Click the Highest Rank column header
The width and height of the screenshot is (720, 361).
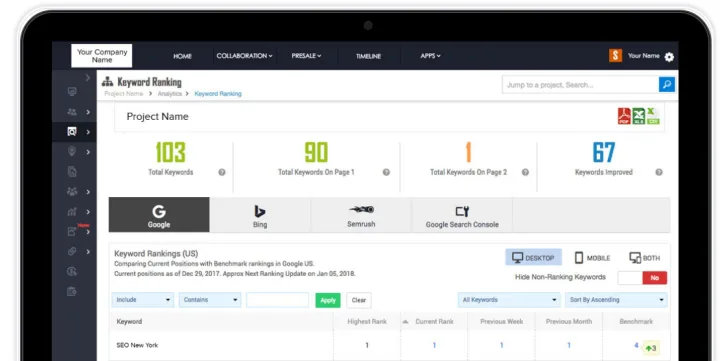[367, 322]
